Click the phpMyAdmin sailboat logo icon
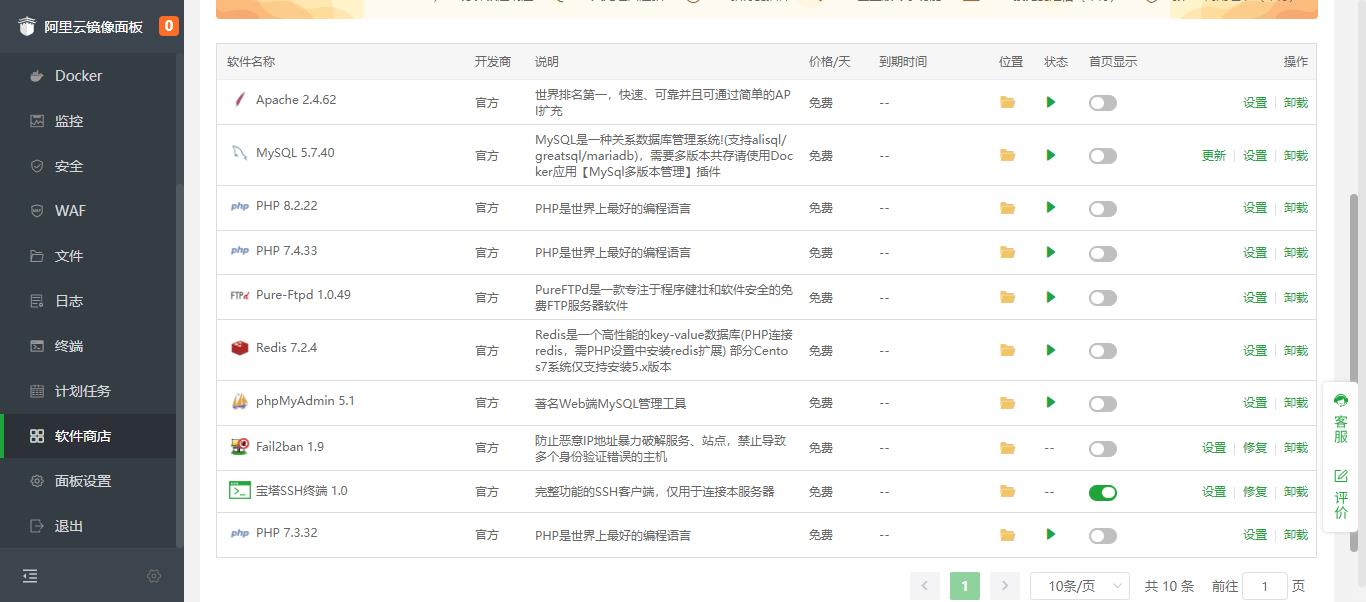This screenshot has width=1366, height=602. [239, 401]
